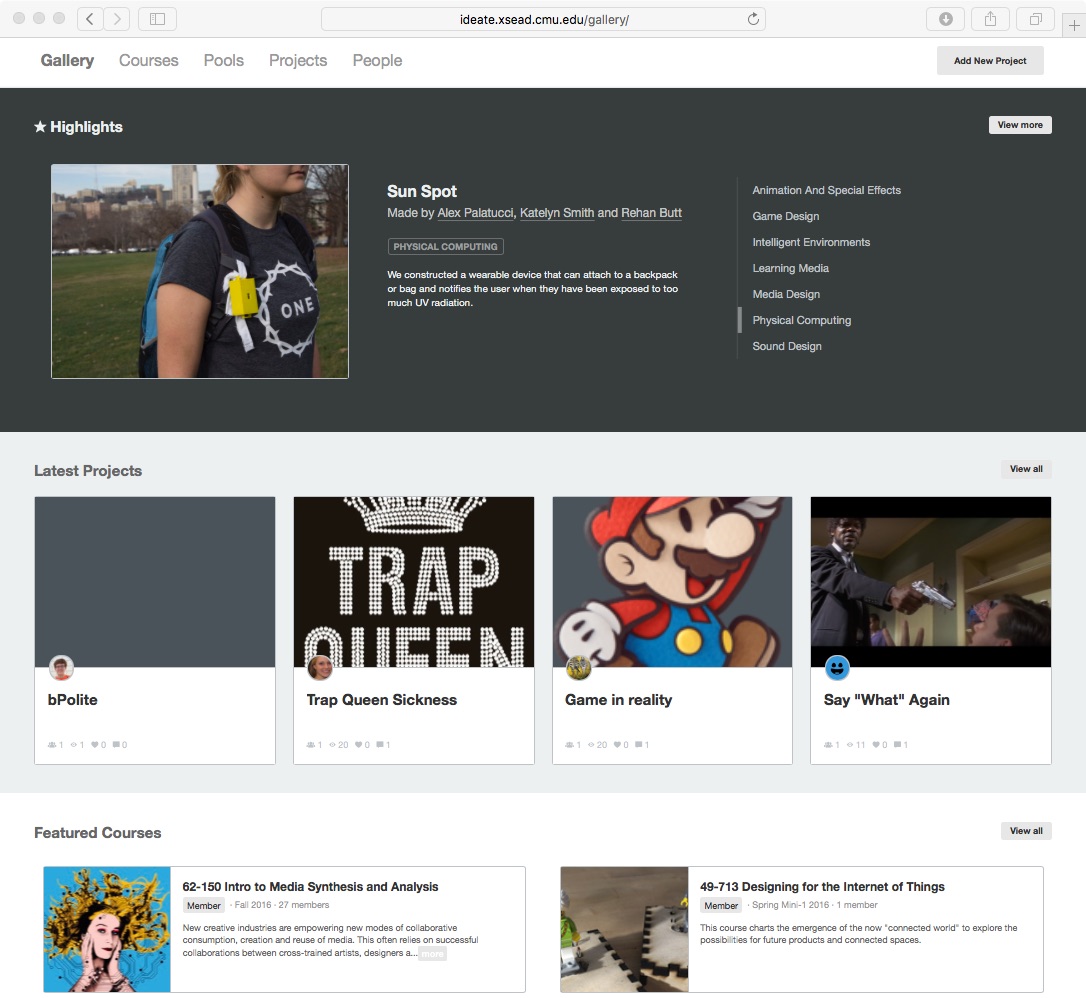Open the Say "What" Again movie thumbnail
1086x998 pixels.
coord(931,582)
